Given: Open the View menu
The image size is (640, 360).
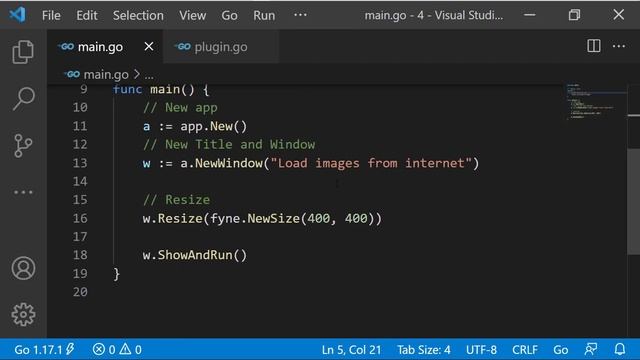Looking at the screenshot, I should click(192, 16).
